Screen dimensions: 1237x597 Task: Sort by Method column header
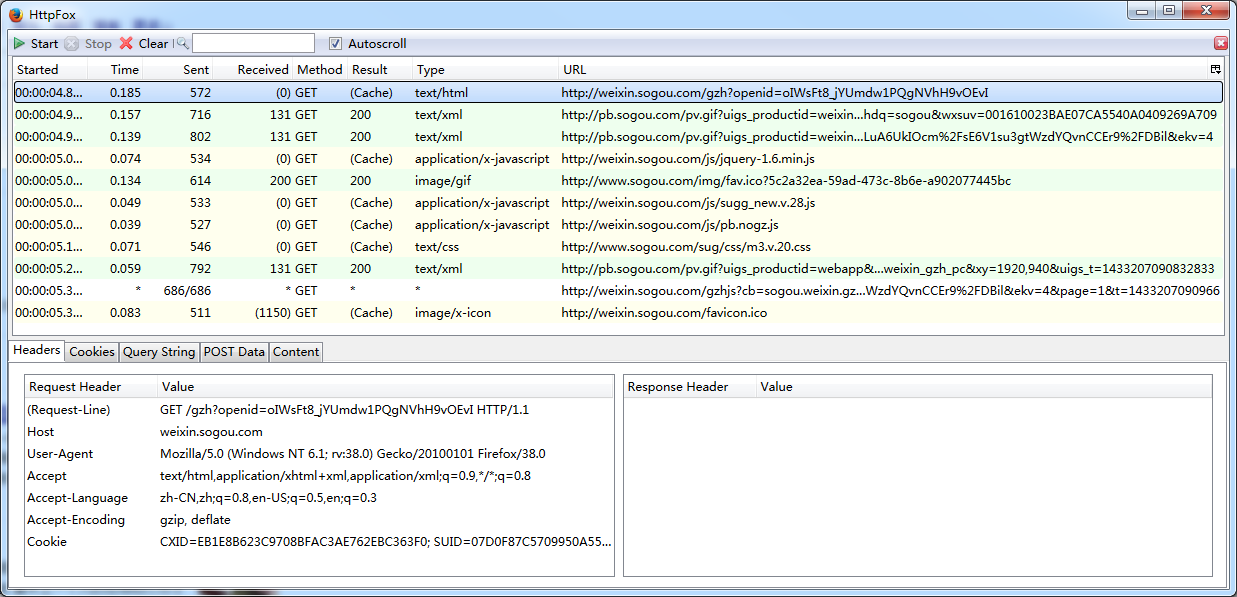point(319,70)
